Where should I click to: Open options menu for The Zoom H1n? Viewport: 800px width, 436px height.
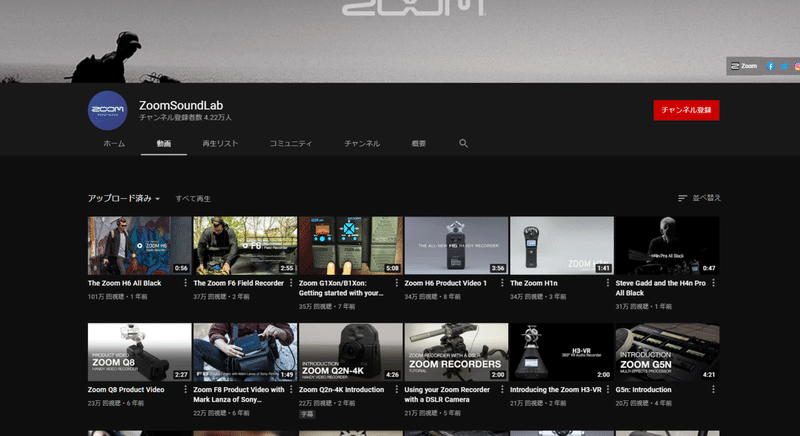click(608, 283)
